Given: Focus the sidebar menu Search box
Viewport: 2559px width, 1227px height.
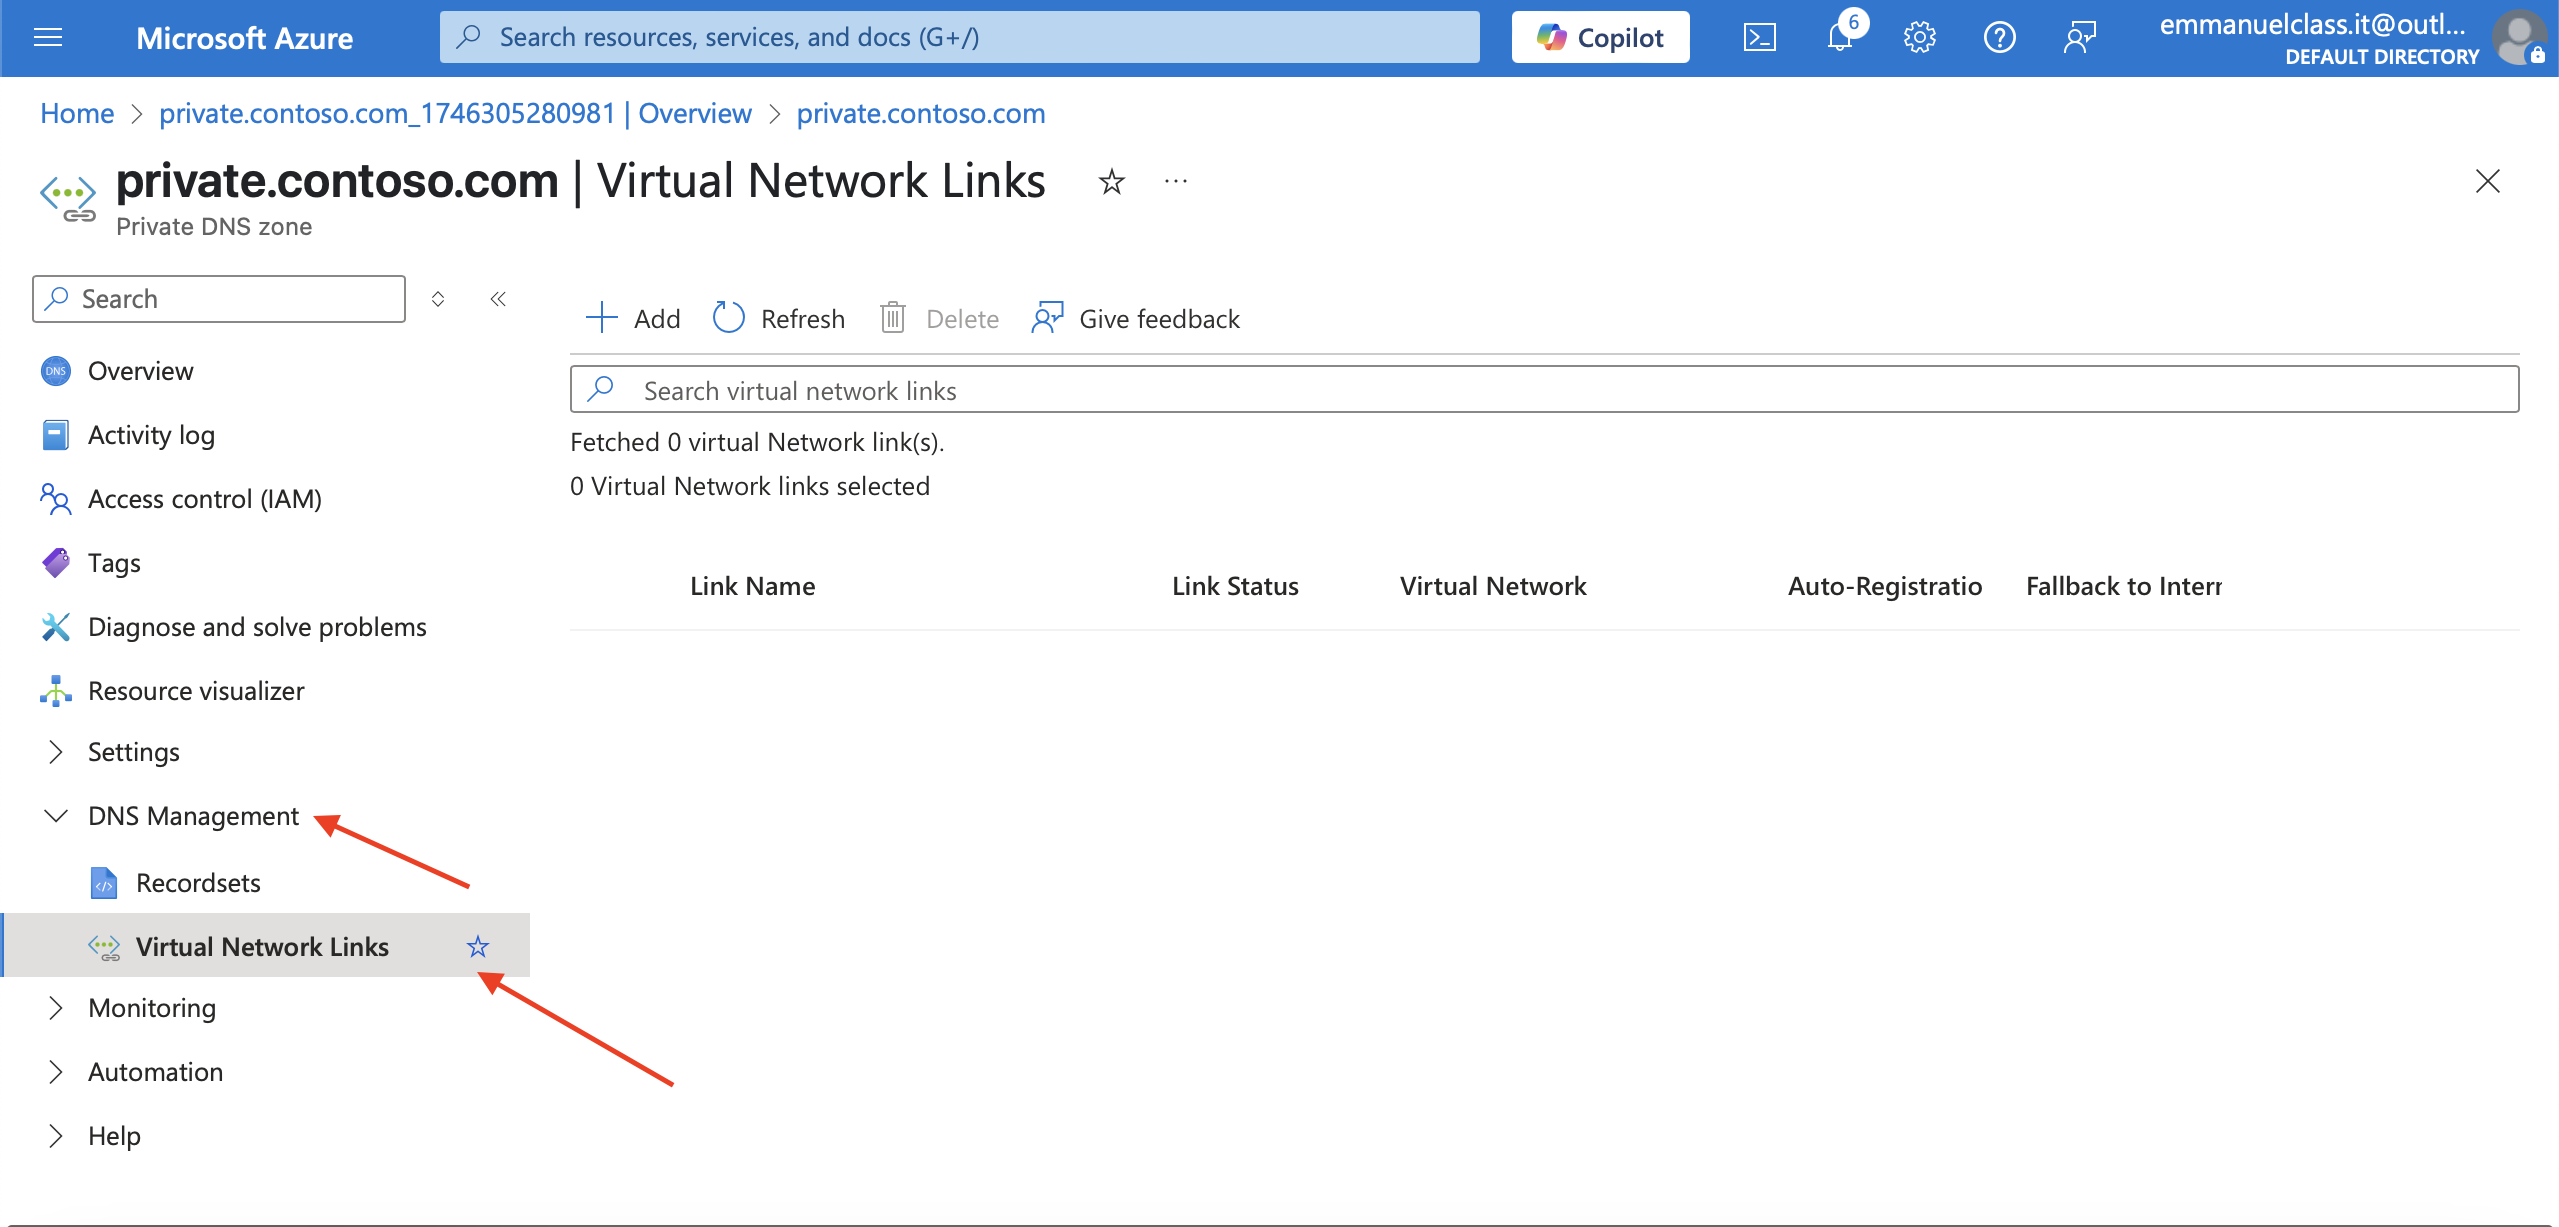Looking at the screenshot, I should click(x=219, y=299).
